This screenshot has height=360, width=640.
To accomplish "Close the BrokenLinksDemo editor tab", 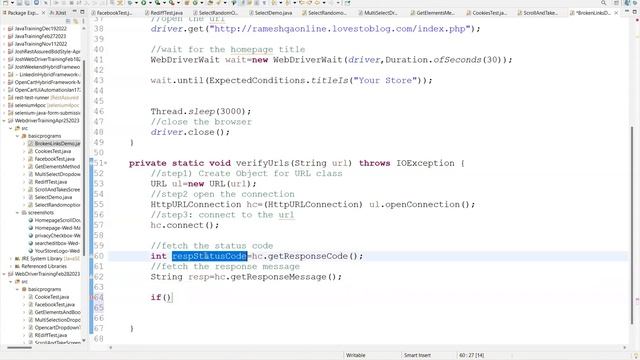I will (616, 13).
